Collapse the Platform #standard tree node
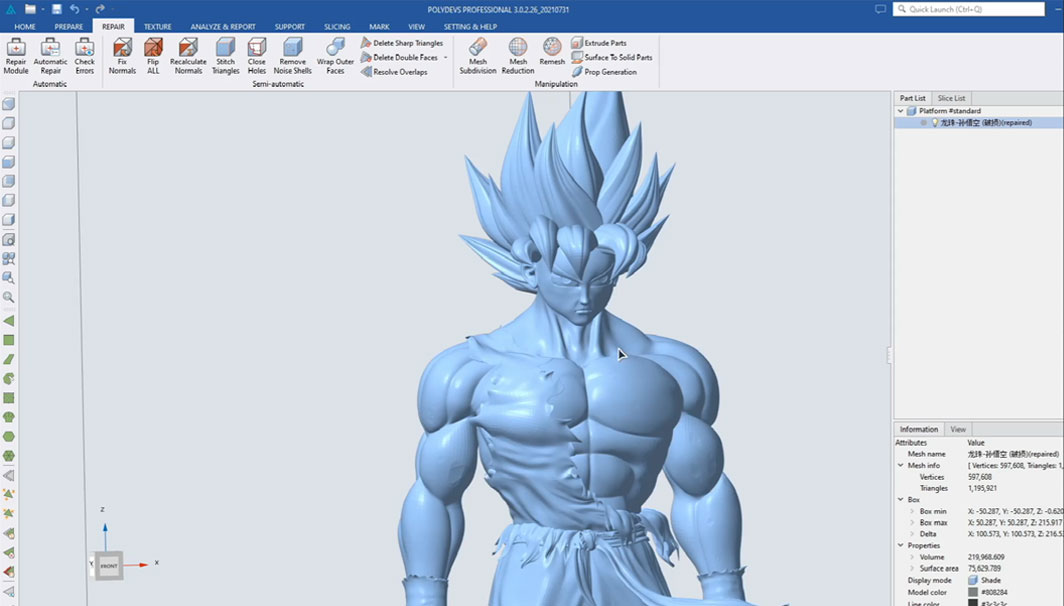The width and height of the screenshot is (1064, 606). [900, 111]
